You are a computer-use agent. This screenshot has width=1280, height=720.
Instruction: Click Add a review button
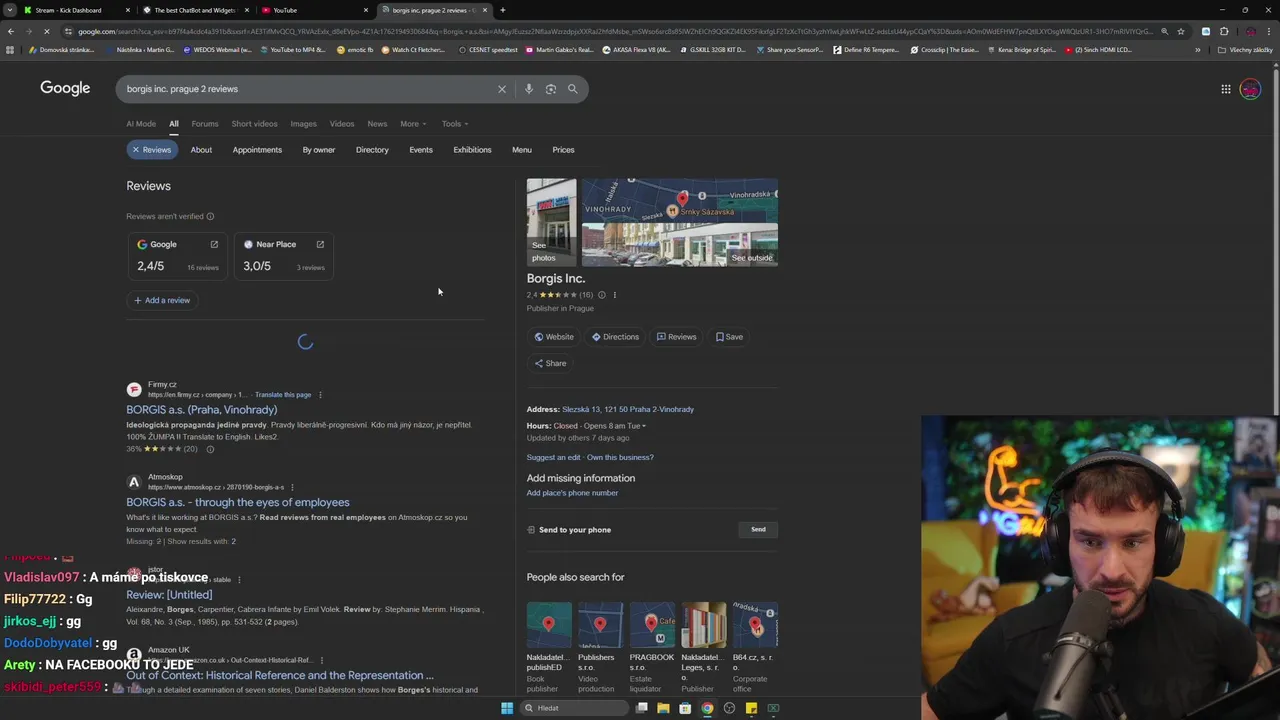162,300
